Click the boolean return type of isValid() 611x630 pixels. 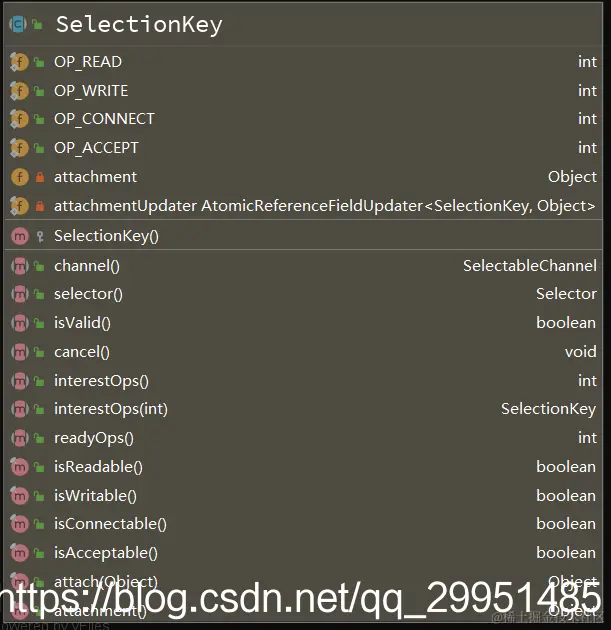click(x=566, y=323)
